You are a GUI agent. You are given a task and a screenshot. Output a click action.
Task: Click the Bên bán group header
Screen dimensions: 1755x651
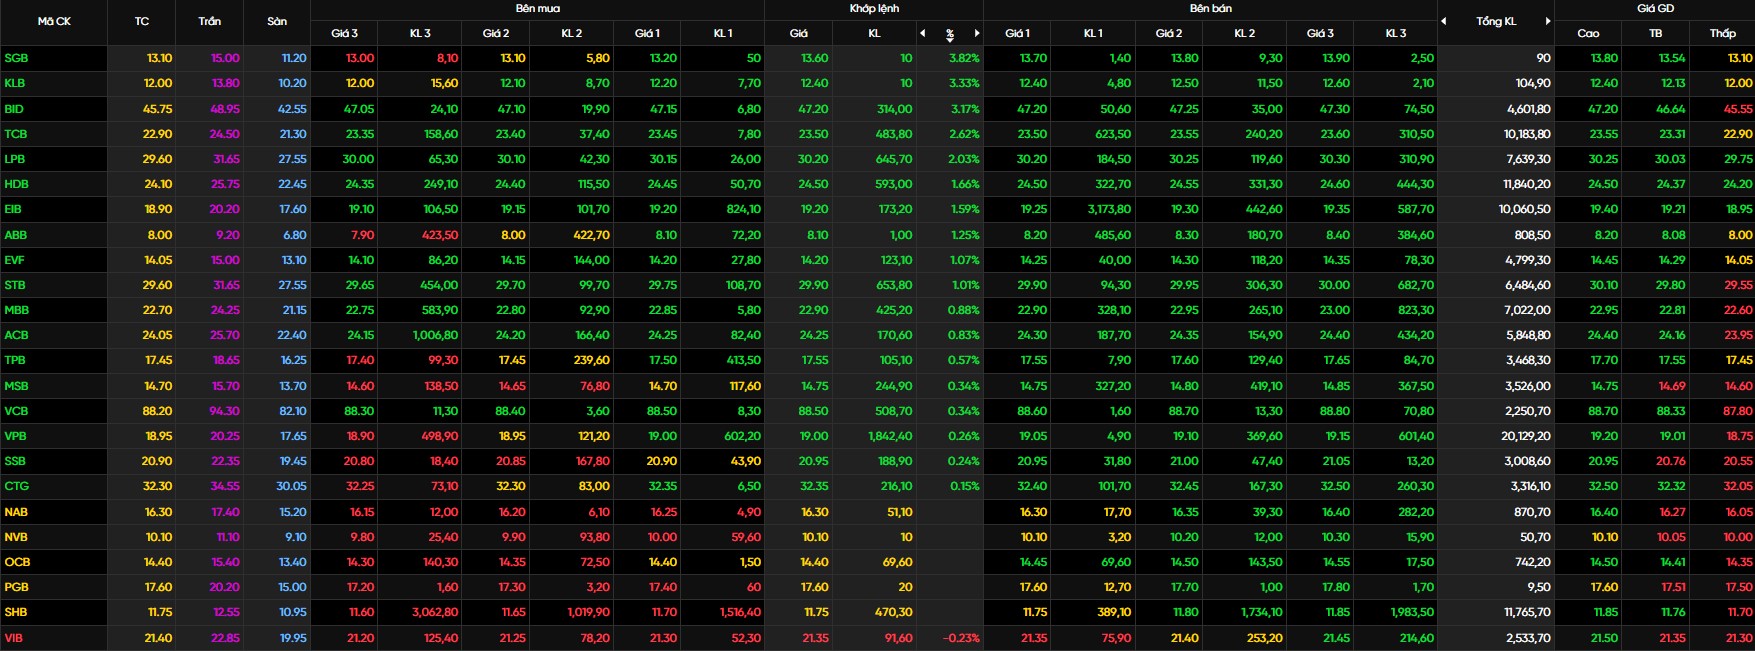click(1211, 8)
